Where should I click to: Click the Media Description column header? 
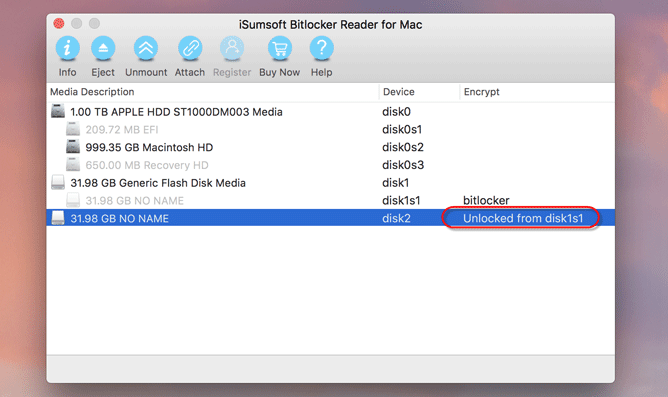point(213,92)
